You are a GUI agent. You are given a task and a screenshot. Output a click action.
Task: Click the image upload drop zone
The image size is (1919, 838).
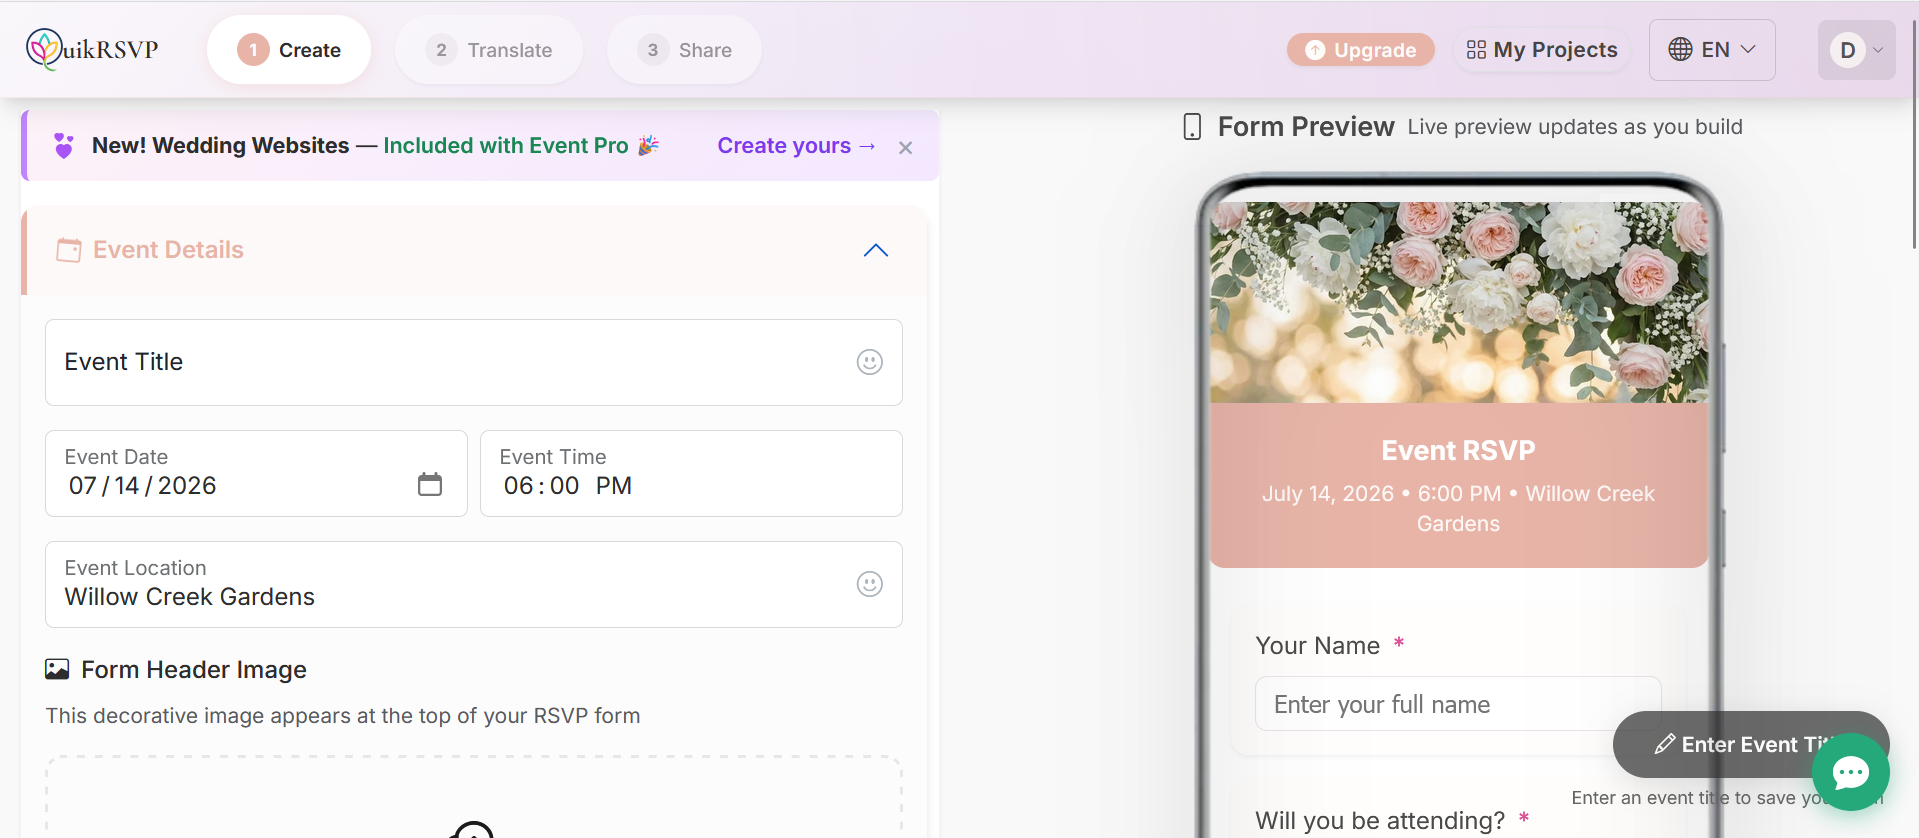[x=474, y=798]
